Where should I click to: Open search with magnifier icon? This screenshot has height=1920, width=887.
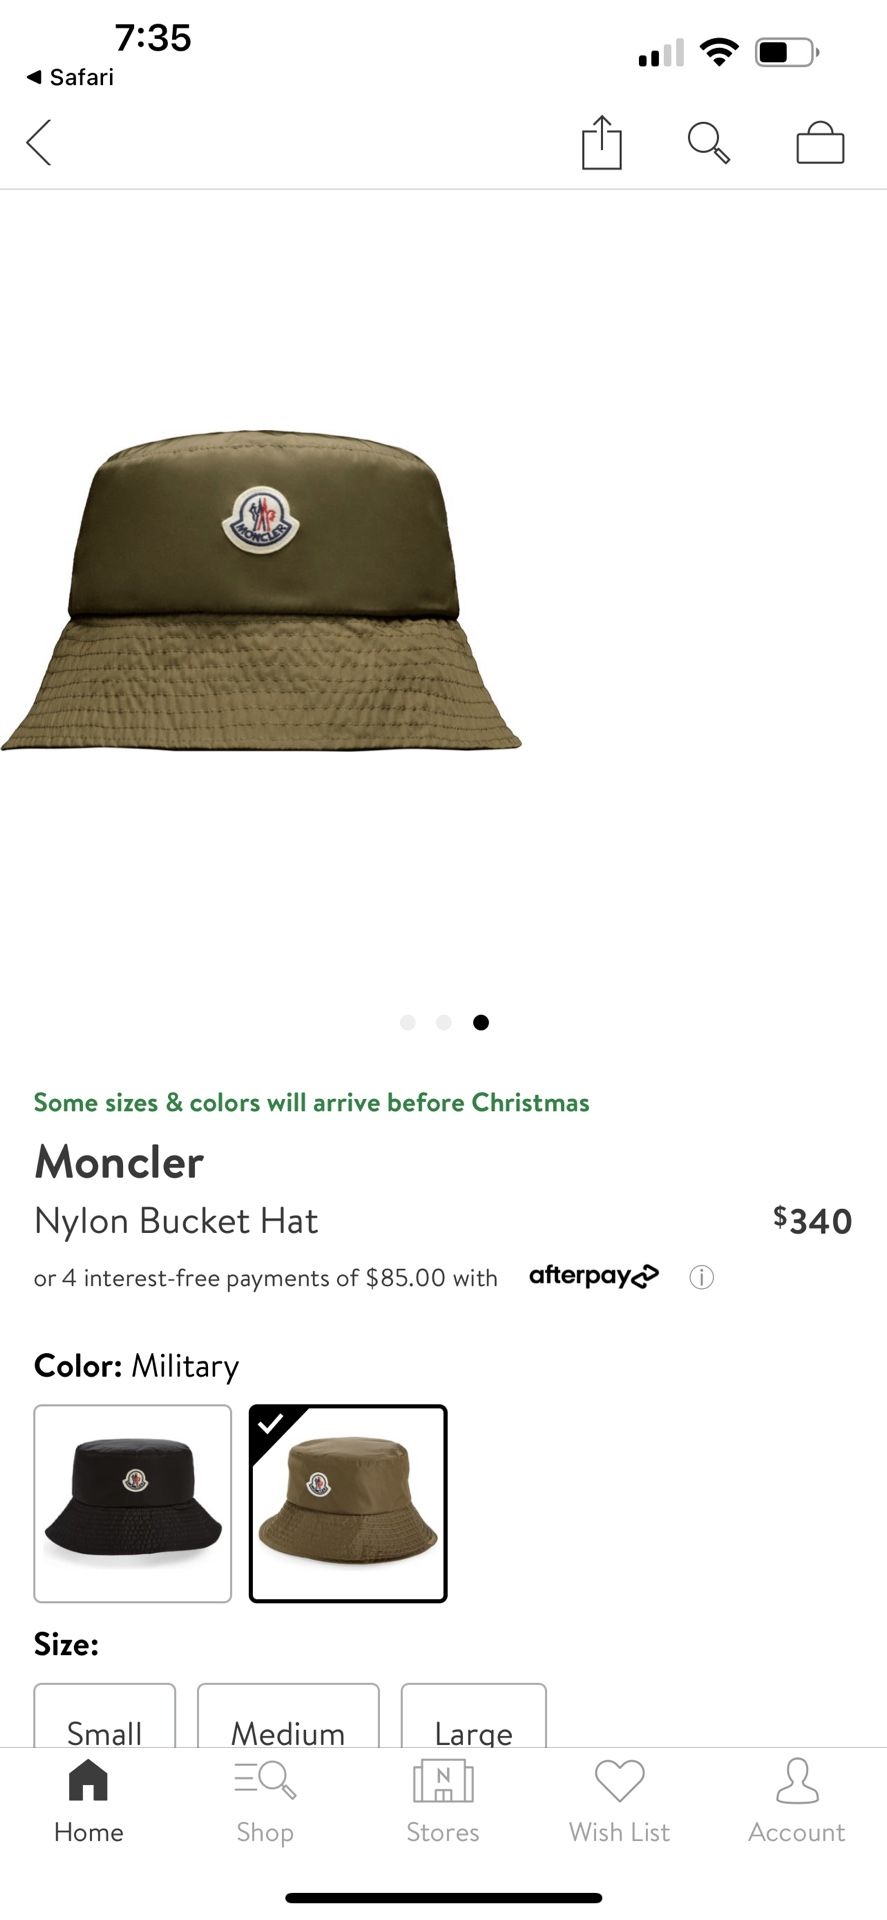click(x=709, y=143)
